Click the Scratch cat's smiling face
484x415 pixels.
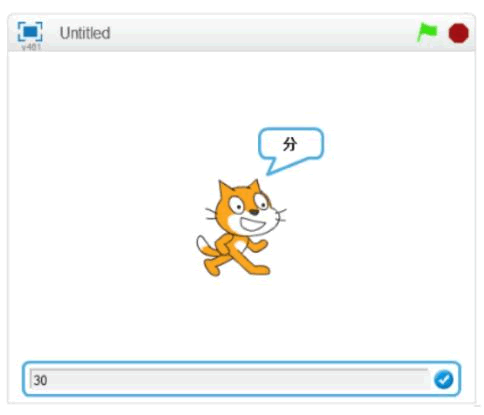click(248, 211)
